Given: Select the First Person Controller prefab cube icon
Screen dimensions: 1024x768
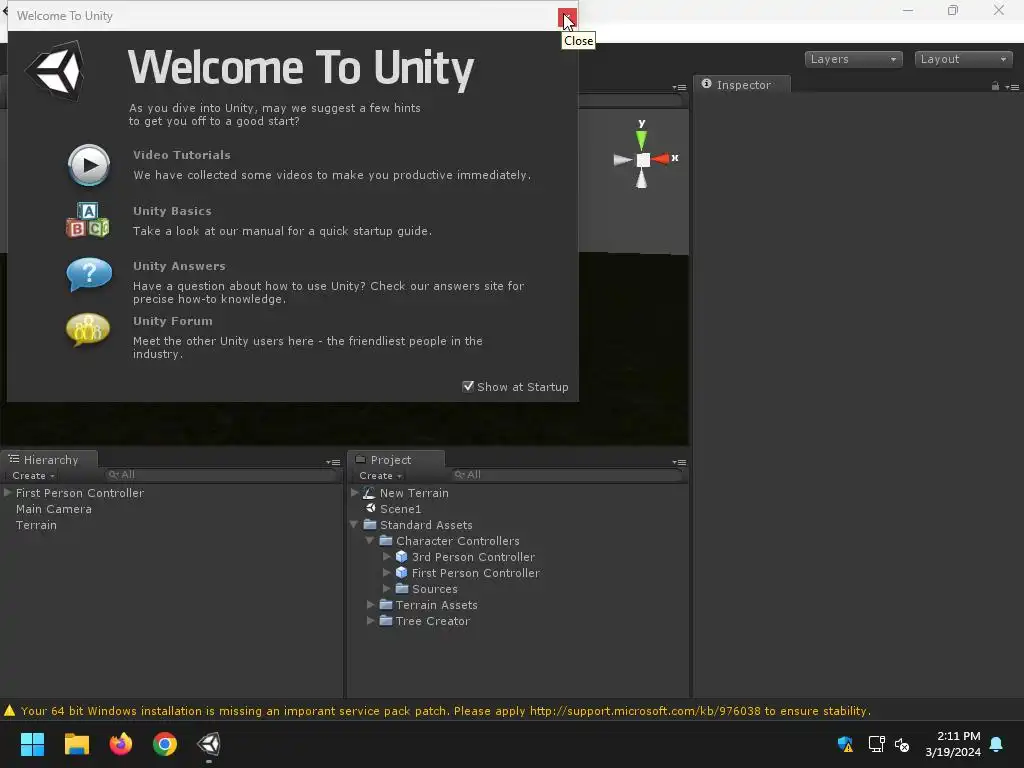Looking at the screenshot, I should pyautogui.click(x=402, y=573).
